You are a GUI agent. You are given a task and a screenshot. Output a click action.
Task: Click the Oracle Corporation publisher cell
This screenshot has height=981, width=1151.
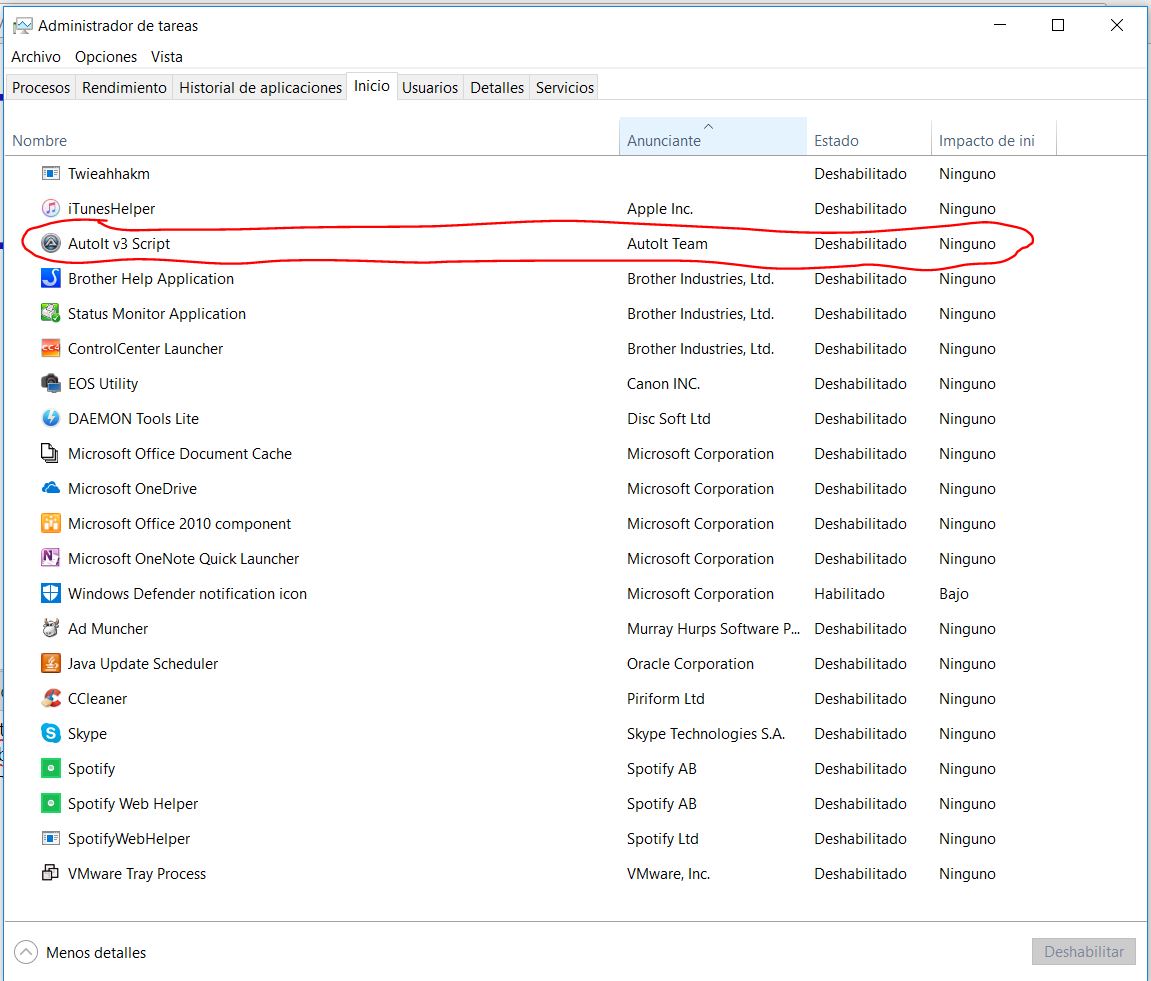[690, 664]
